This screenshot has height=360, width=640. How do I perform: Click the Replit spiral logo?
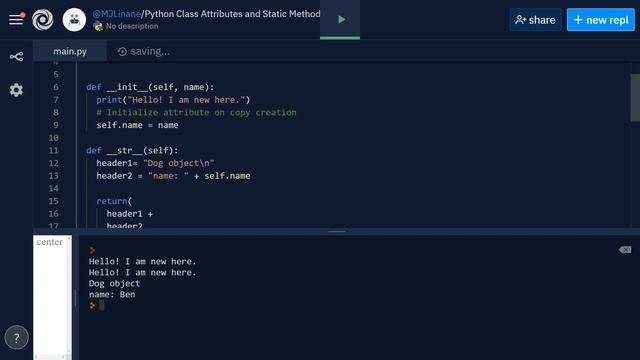[43, 20]
